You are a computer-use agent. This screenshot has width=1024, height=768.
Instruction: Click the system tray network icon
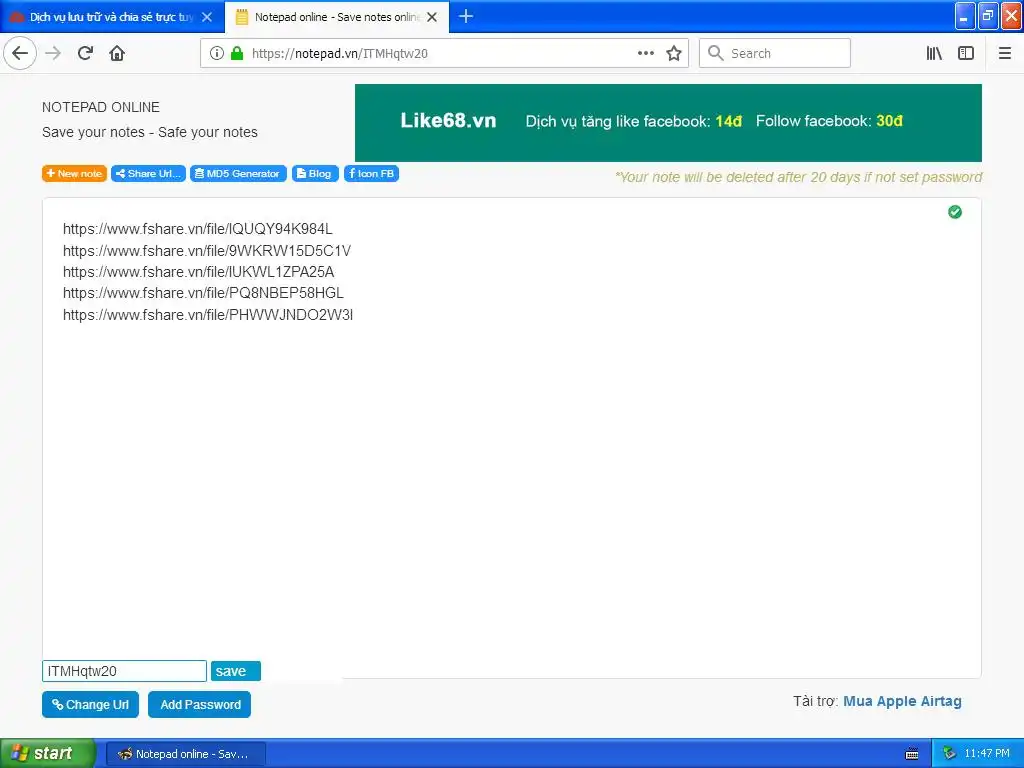(949, 754)
